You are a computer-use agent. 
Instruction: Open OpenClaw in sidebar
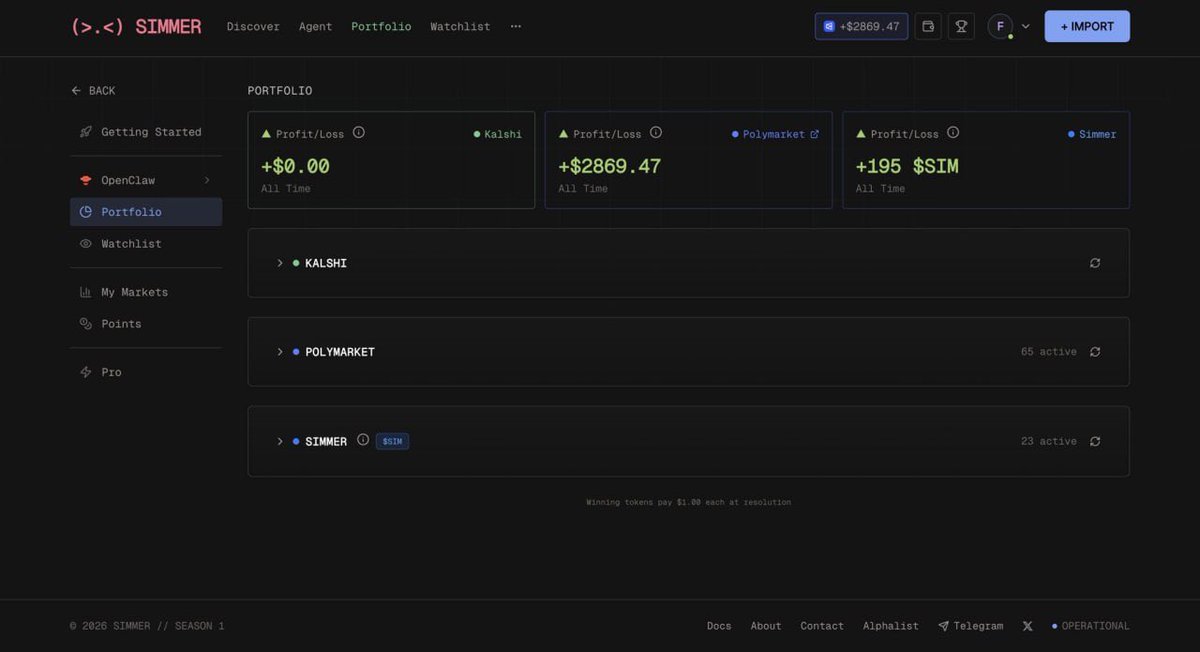146,180
